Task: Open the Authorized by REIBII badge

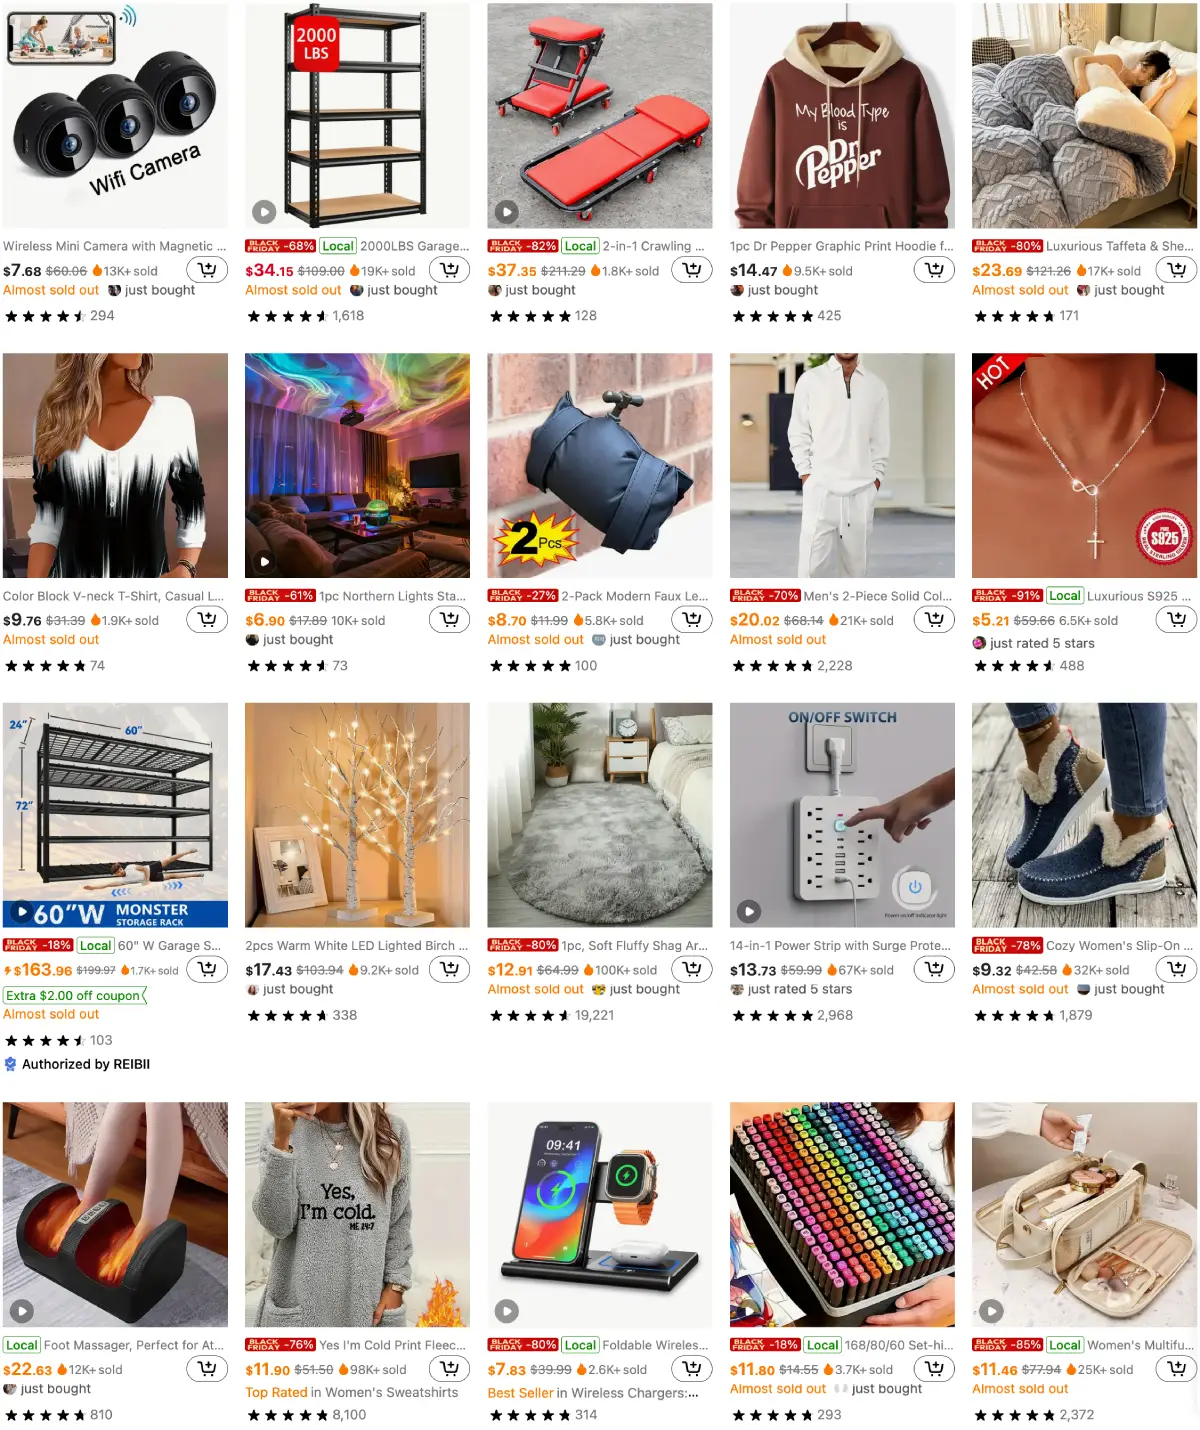Action: tap(77, 1064)
